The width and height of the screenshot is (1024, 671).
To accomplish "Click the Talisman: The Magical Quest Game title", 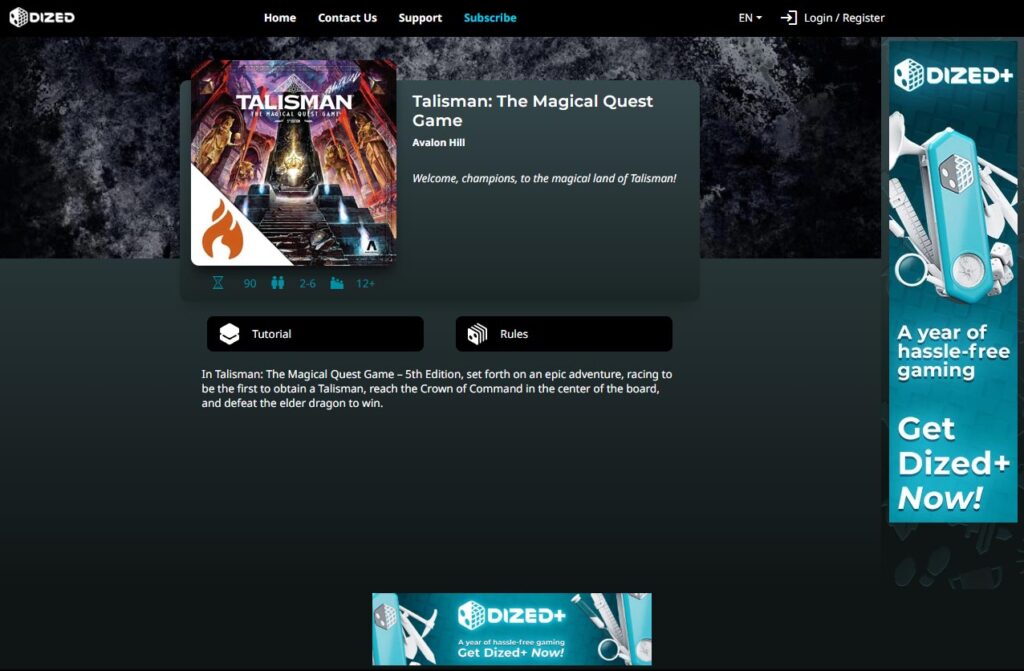I will (x=532, y=110).
